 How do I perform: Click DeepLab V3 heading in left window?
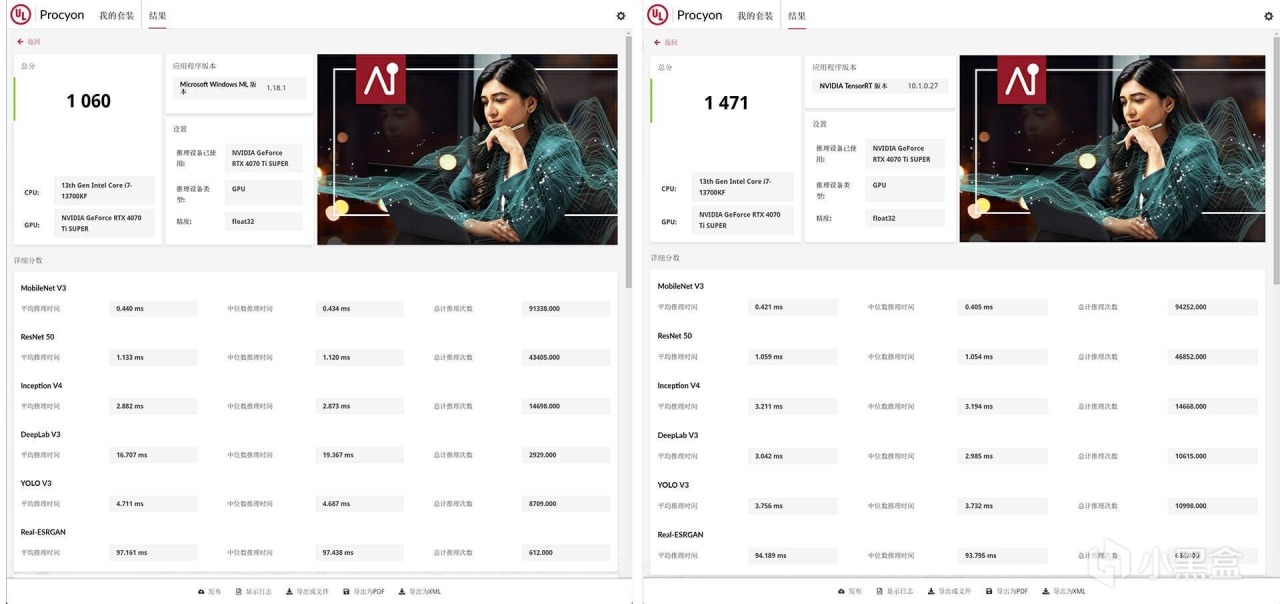[40, 435]
